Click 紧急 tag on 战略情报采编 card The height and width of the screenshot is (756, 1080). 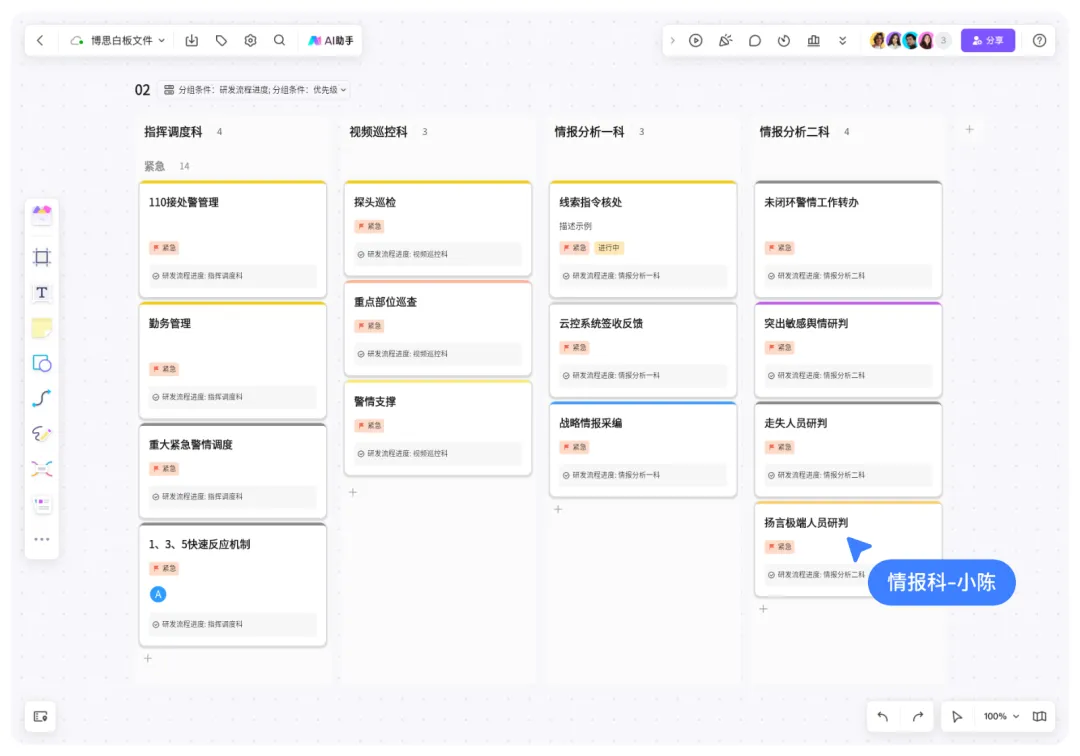pyautogui.click(x=574, y=447)
